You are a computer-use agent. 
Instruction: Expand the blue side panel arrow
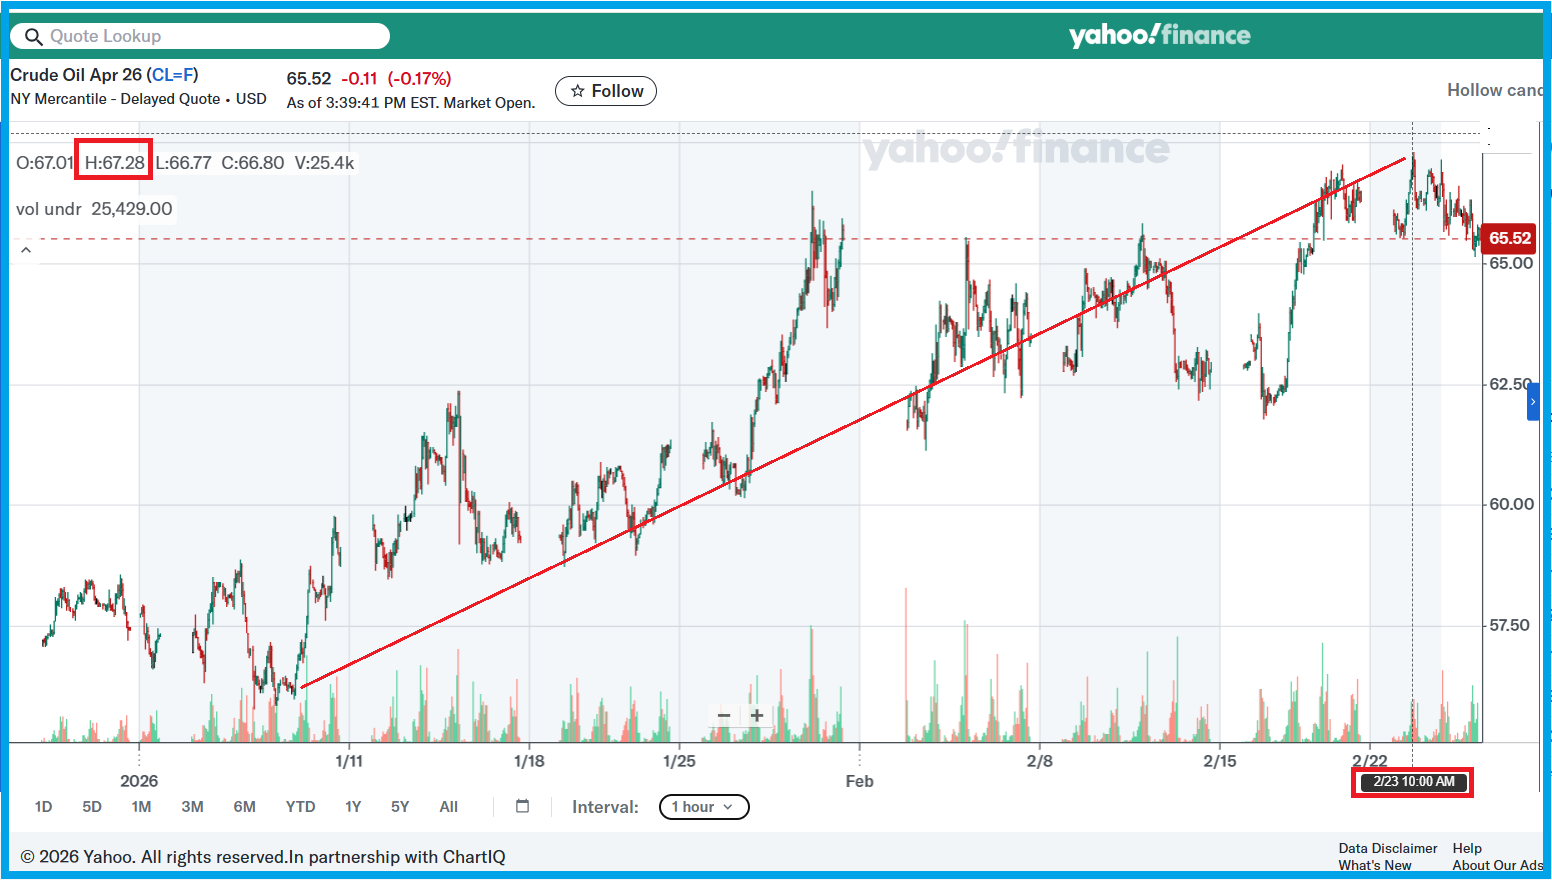pos(1533,402)
